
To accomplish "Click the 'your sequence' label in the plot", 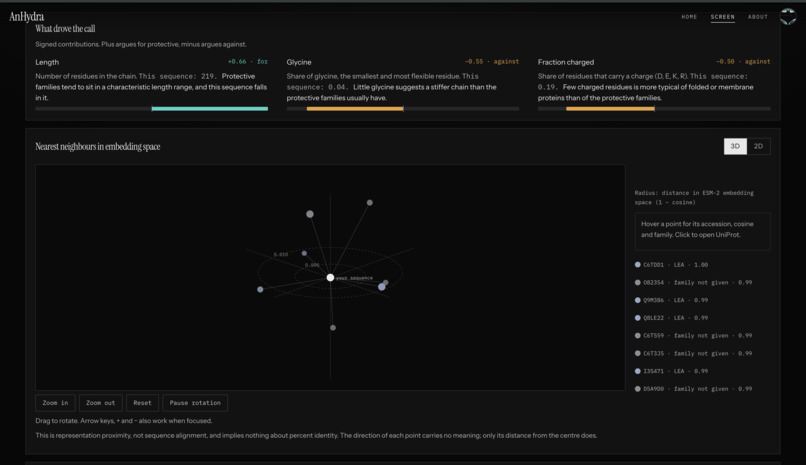I will pyautogui.click(x=354, y=278).
